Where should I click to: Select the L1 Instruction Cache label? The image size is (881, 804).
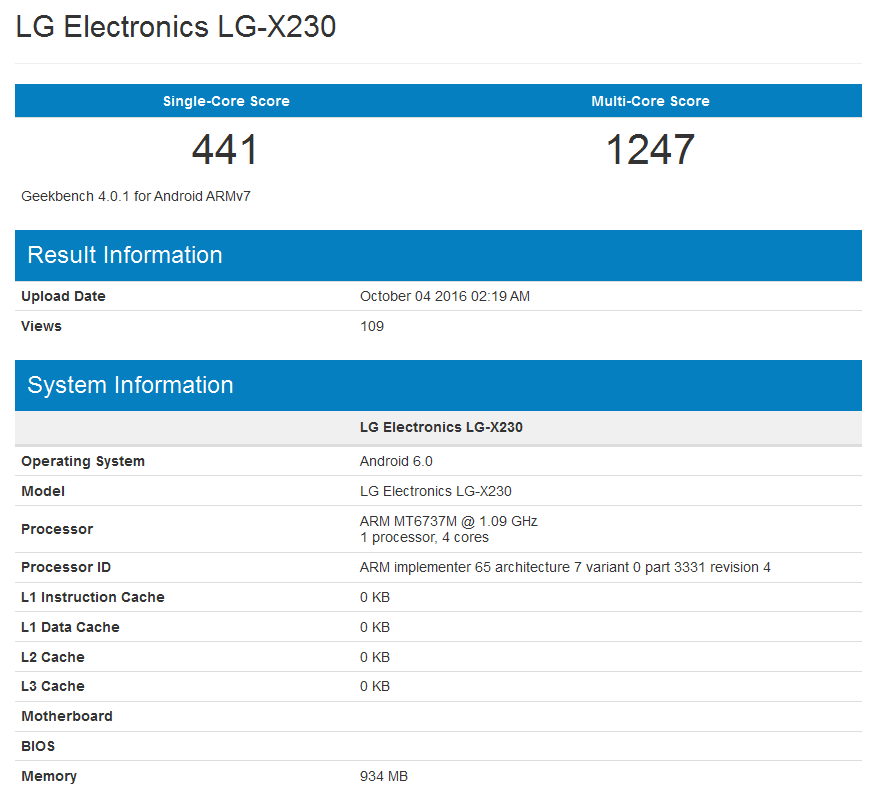93,597
